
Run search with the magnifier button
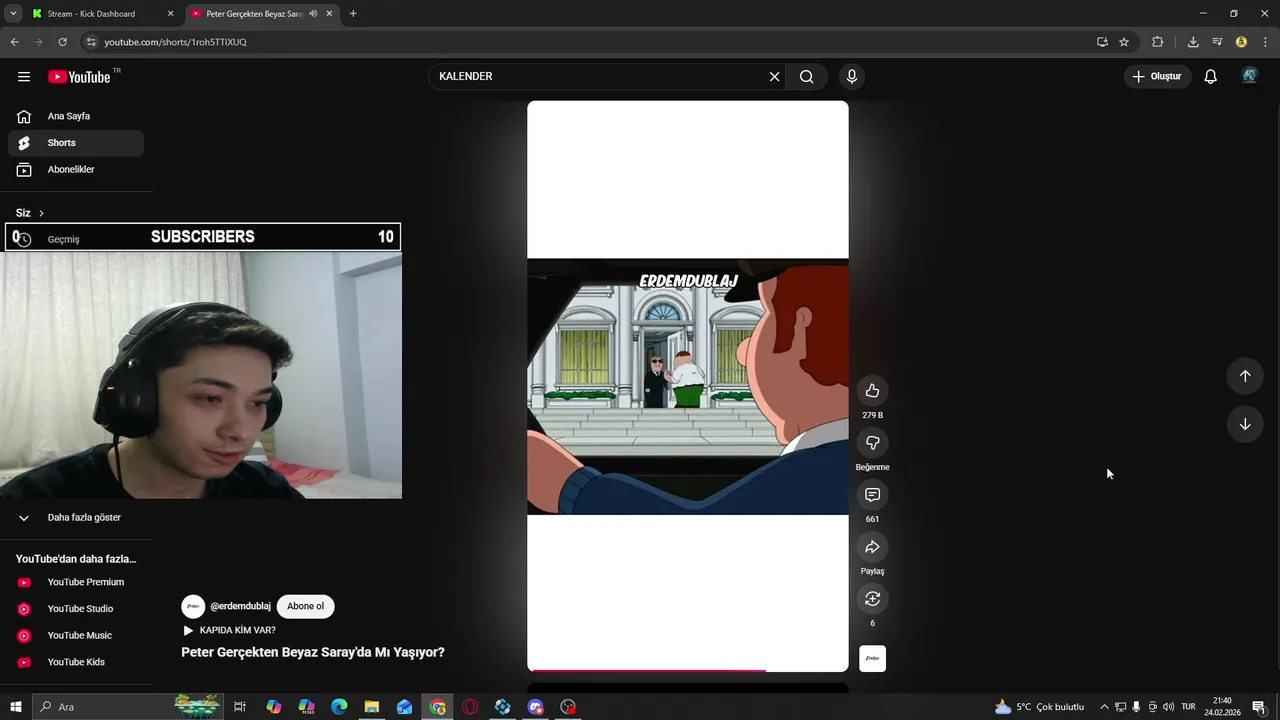pos(807,77)
